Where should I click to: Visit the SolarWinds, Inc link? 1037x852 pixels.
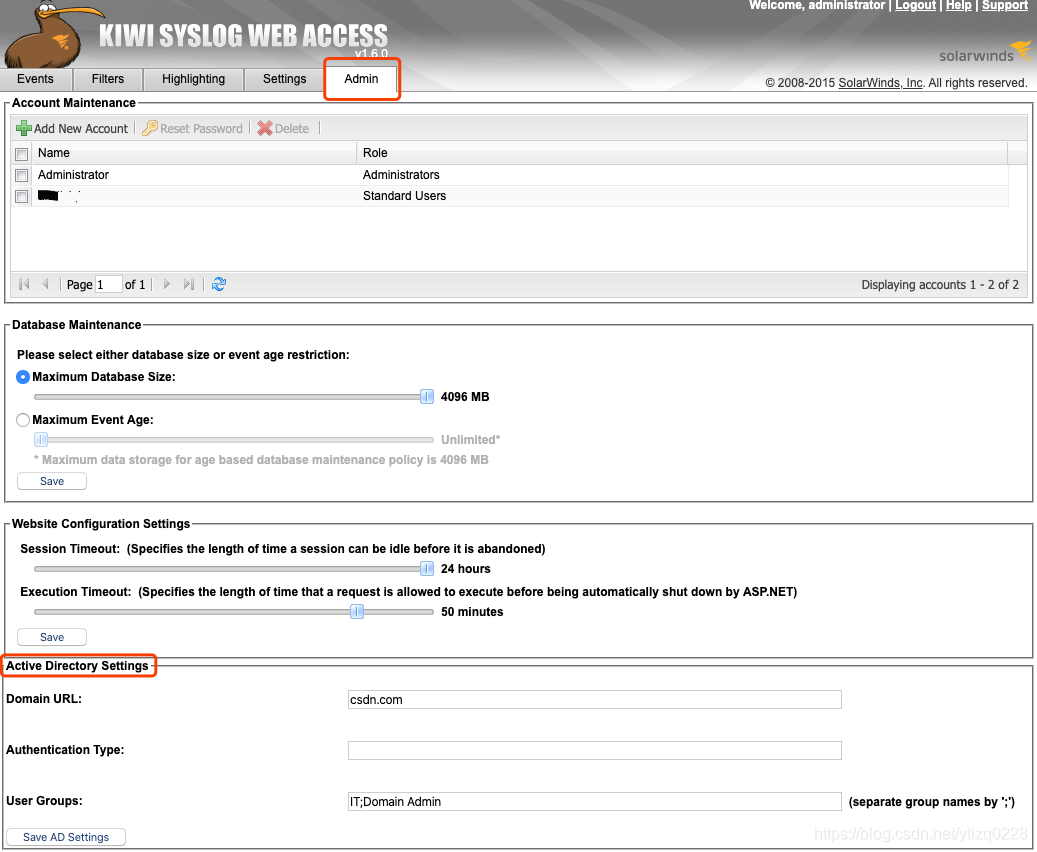pos(880,83)
